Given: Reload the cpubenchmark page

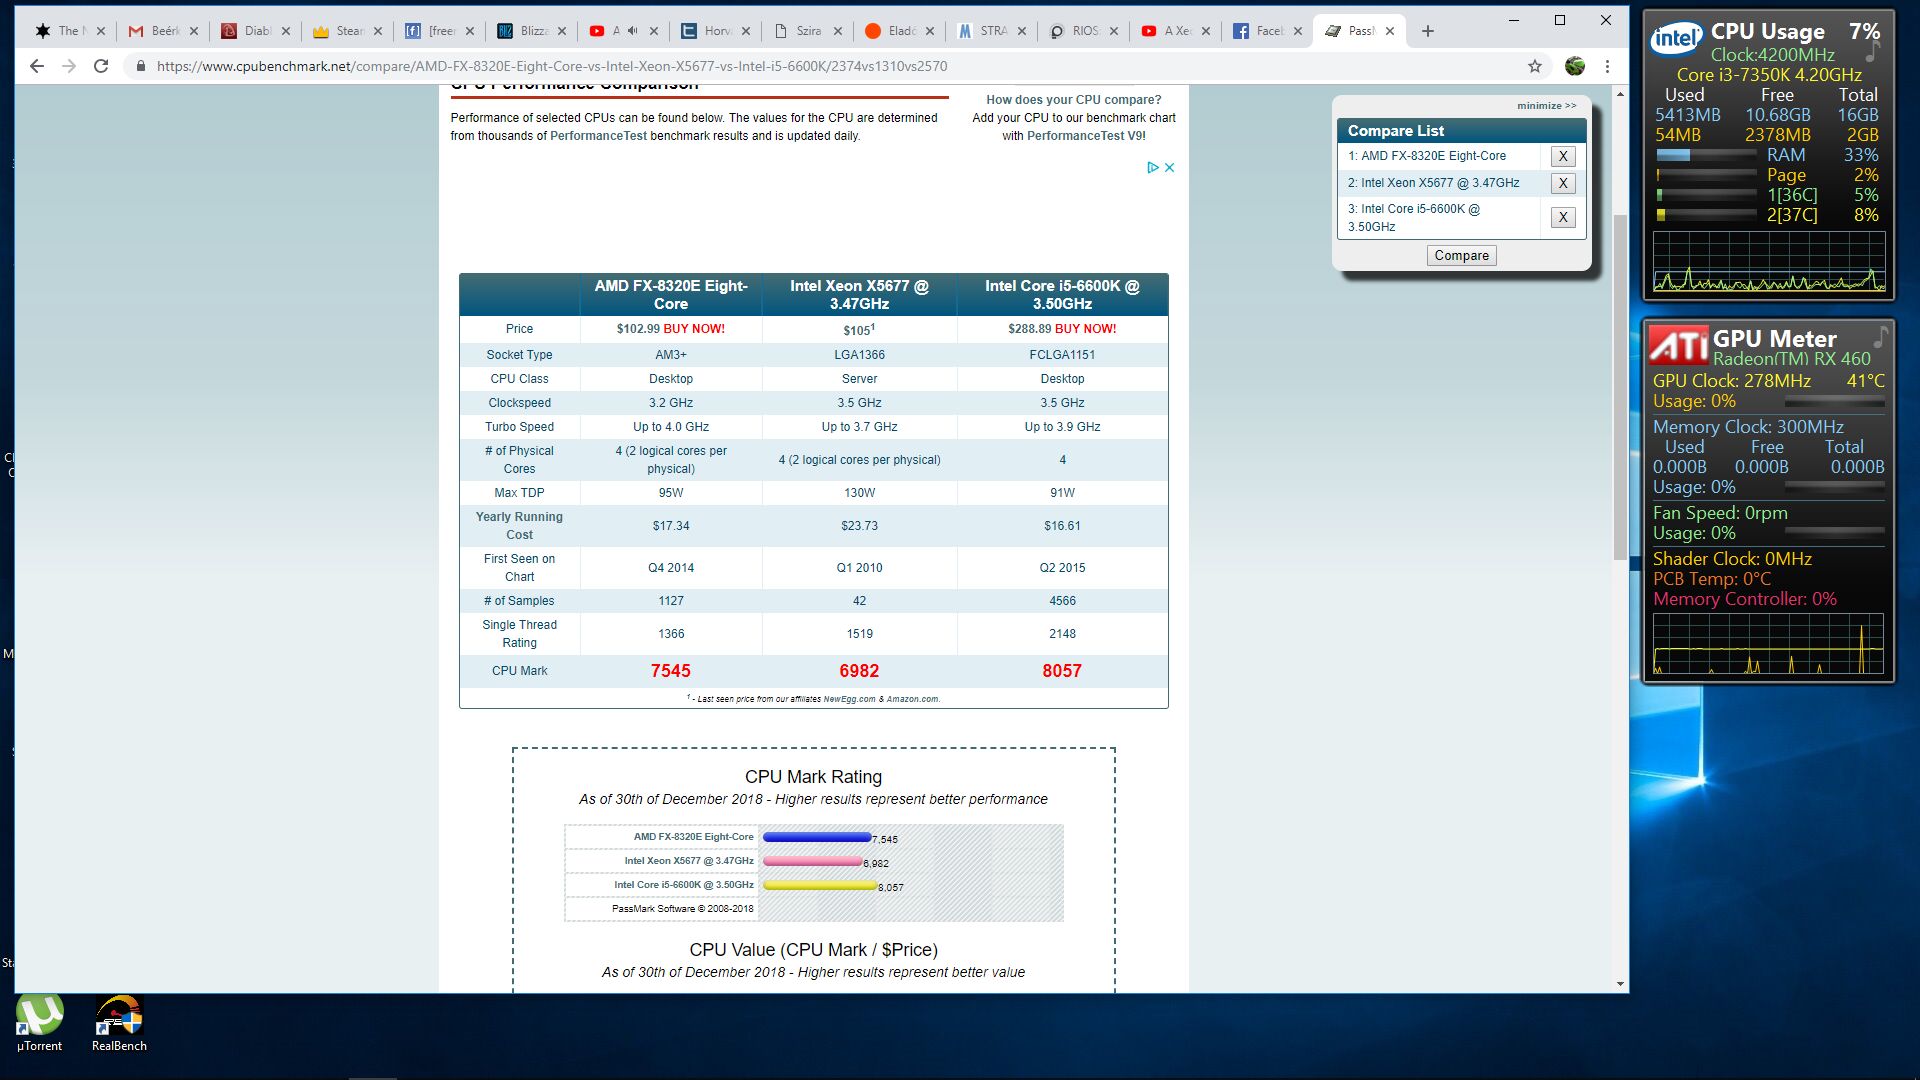Looking at the screenshot, I should point(101,66).
